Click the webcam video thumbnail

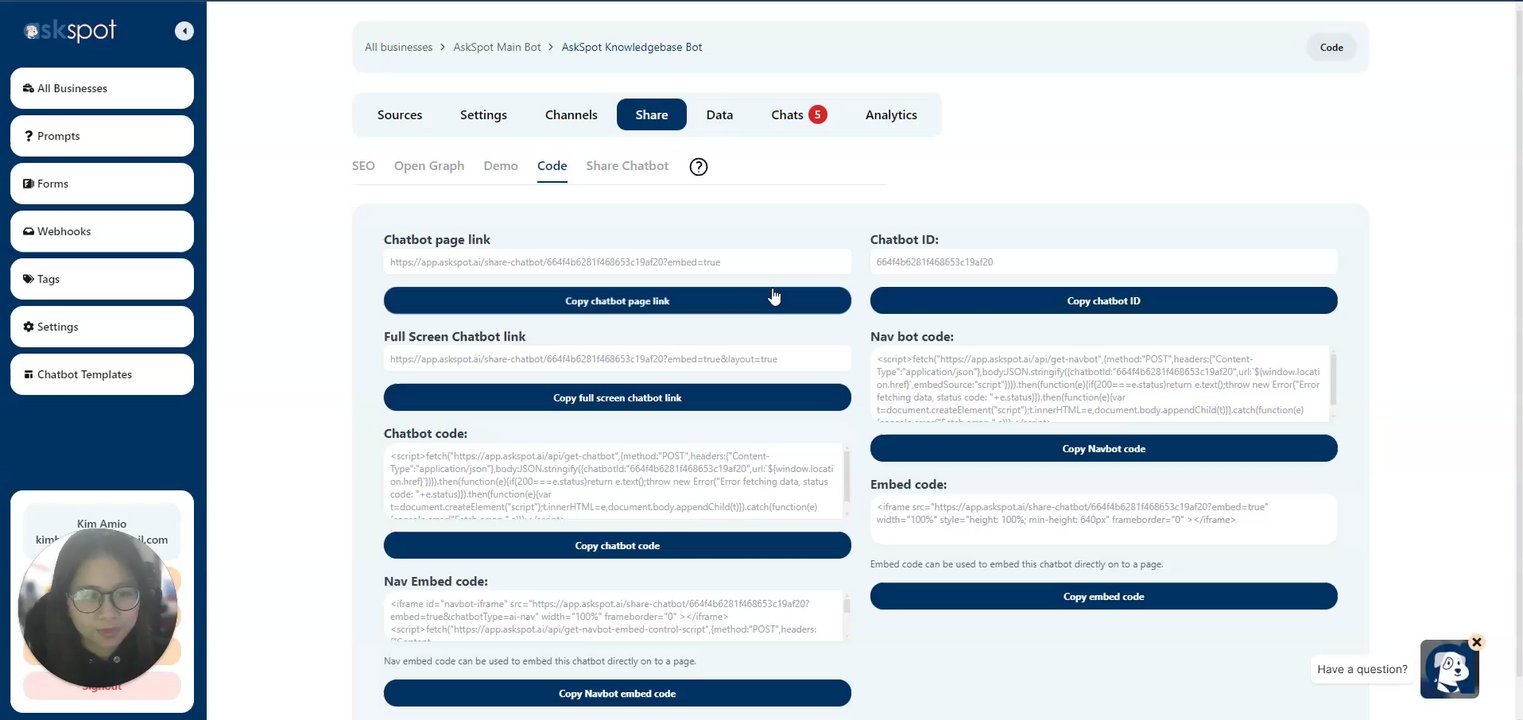[97, 608]
